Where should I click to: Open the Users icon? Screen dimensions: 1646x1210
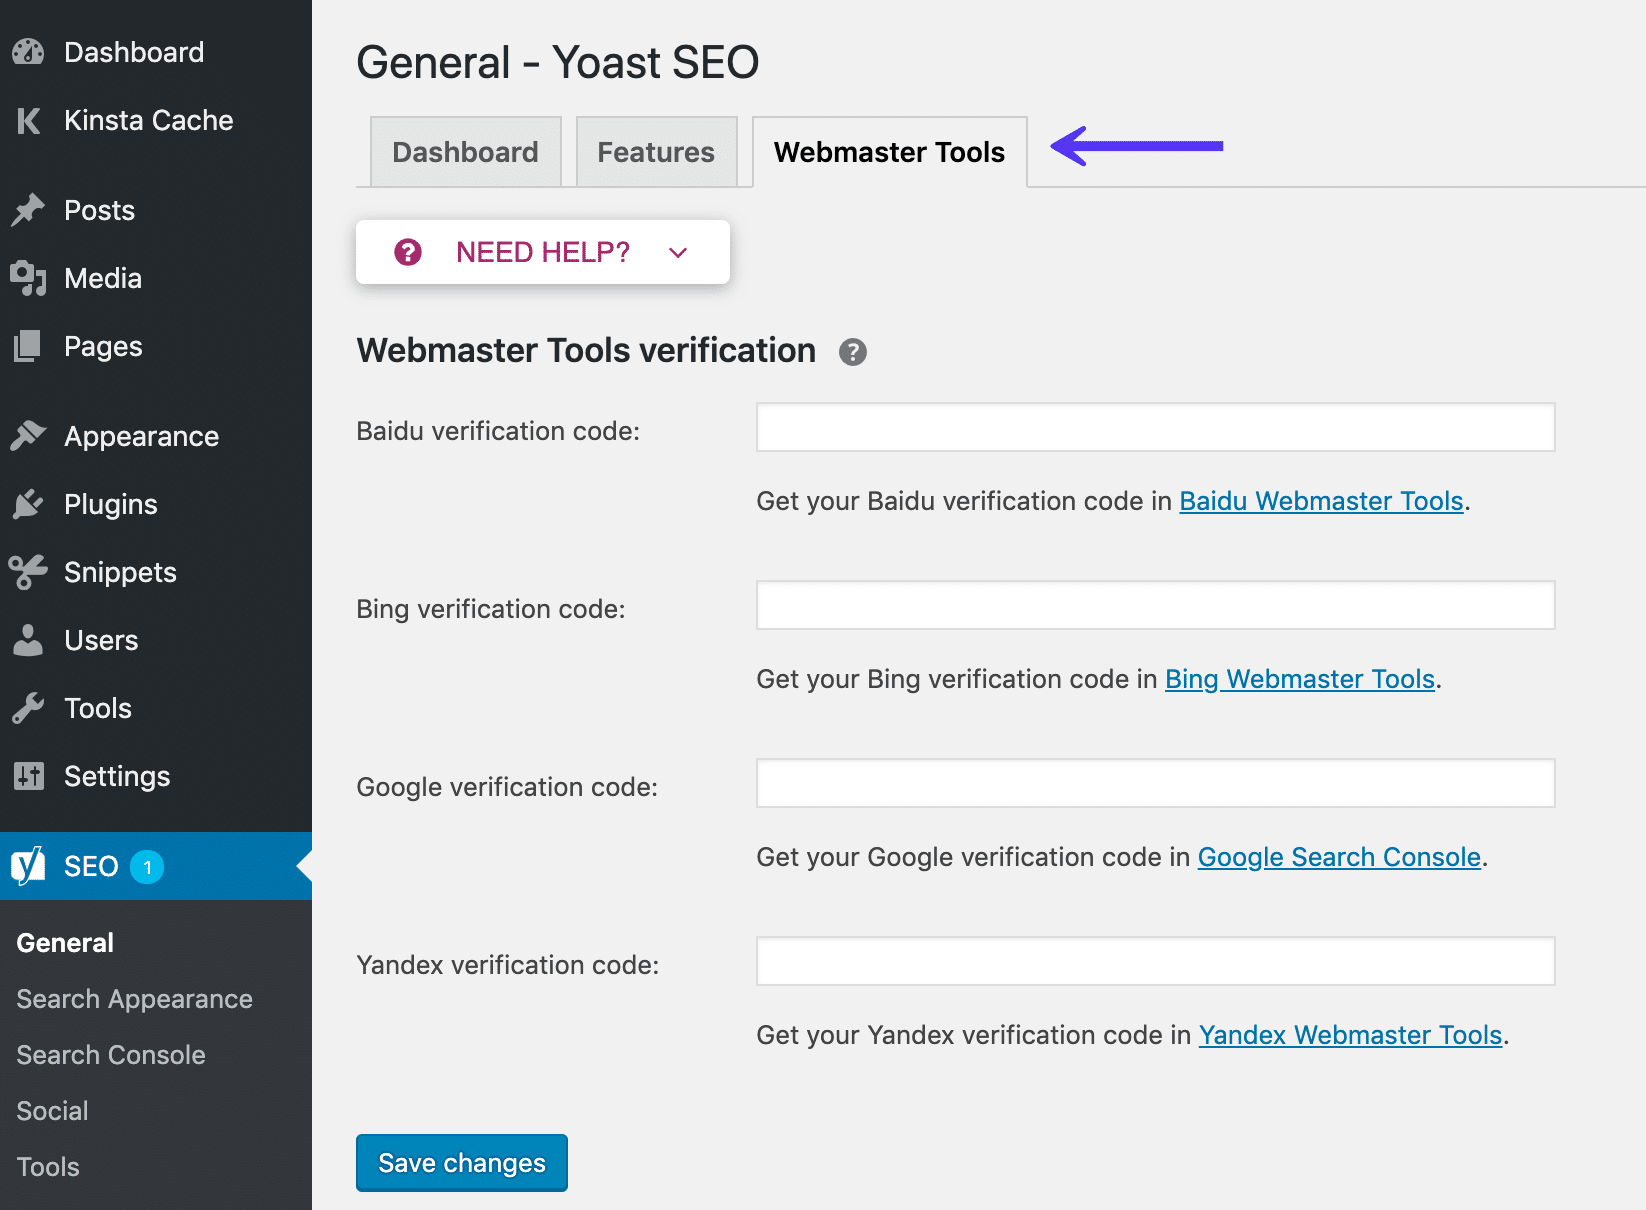click(x=30, y=640)
